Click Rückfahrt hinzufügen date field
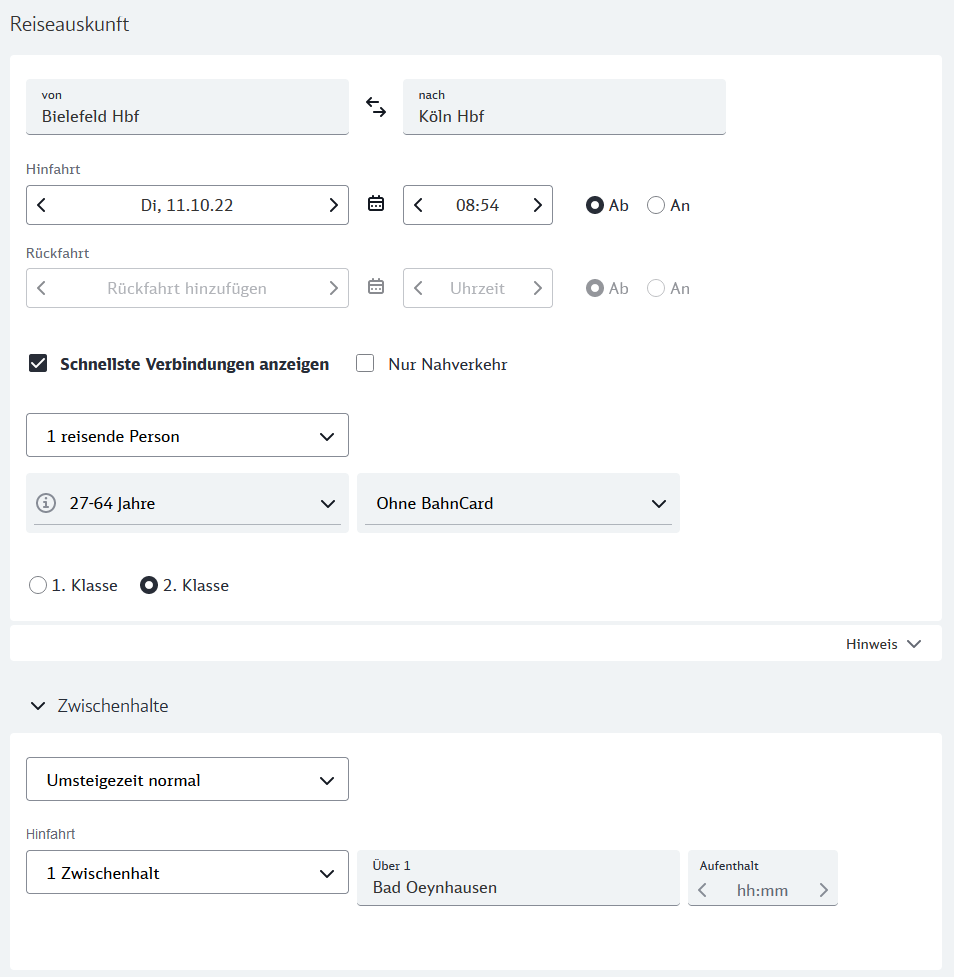This screenshot has width=954, height=977. 187,288
